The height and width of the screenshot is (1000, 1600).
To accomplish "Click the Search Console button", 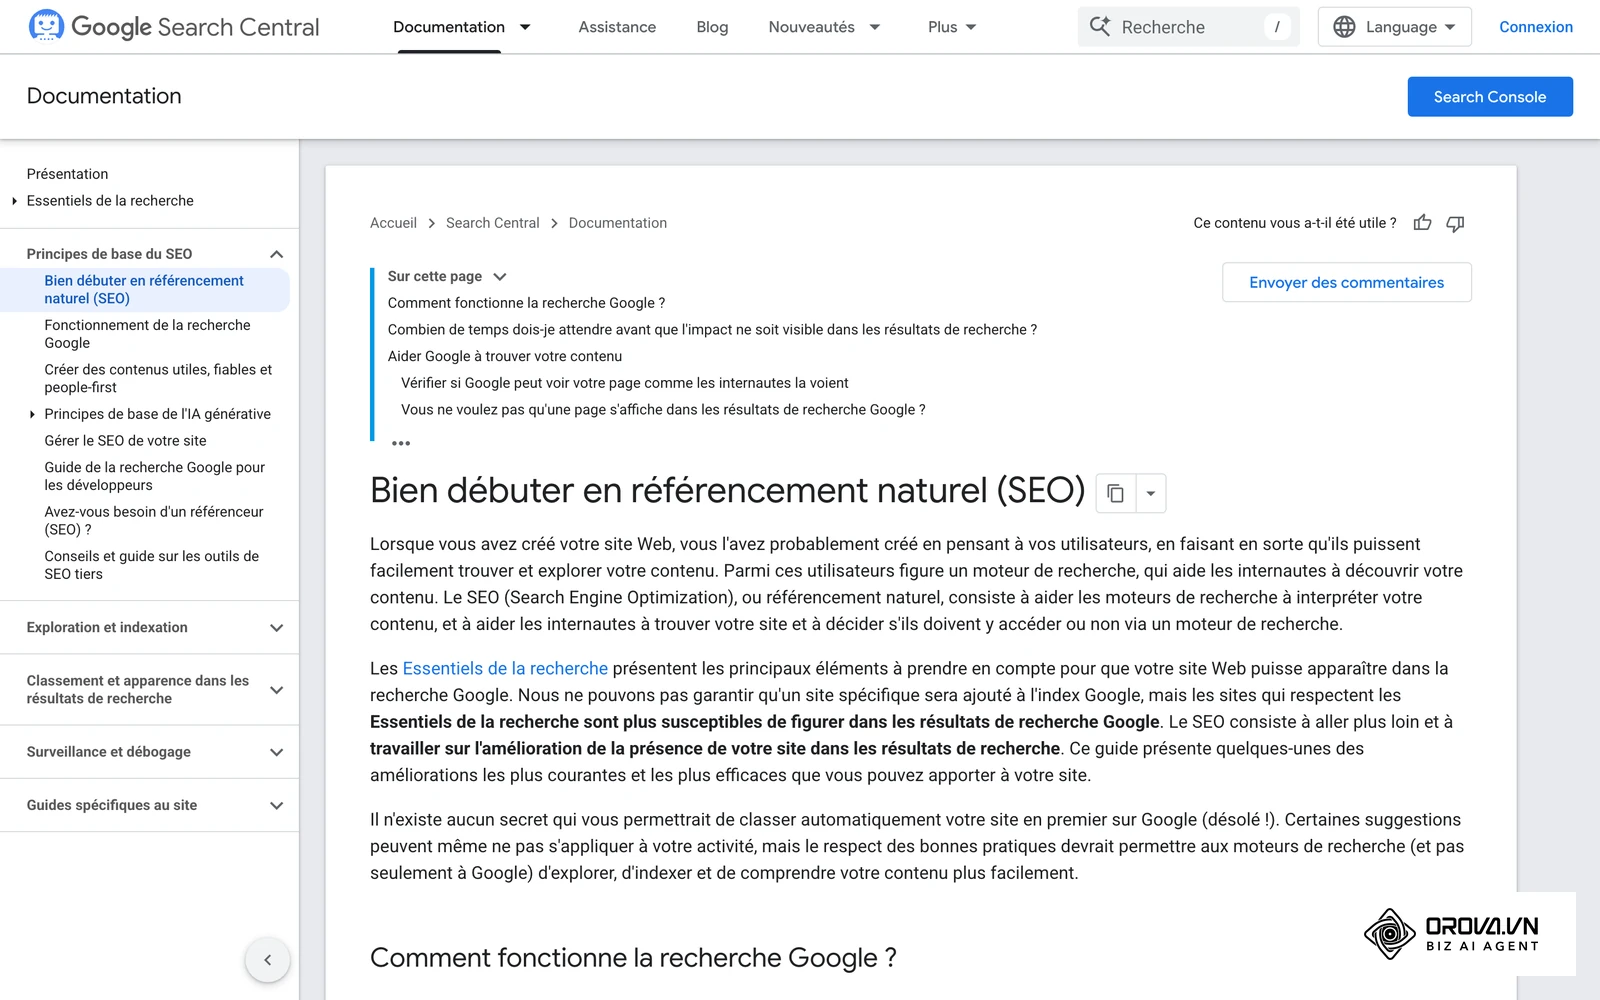I will tap(1490, 97).
